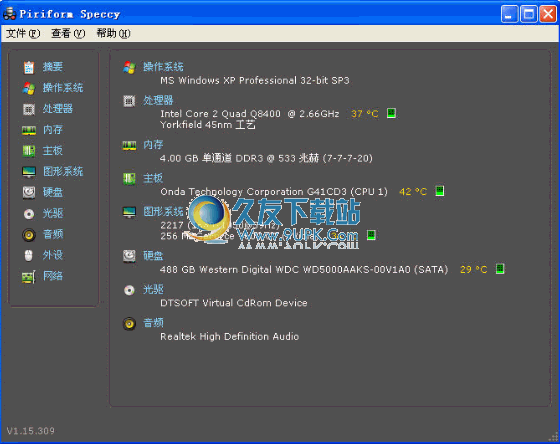Screen dimensions: 560x444
Task: Open 处理器 heading link in main panel
Action: (158, 100)
